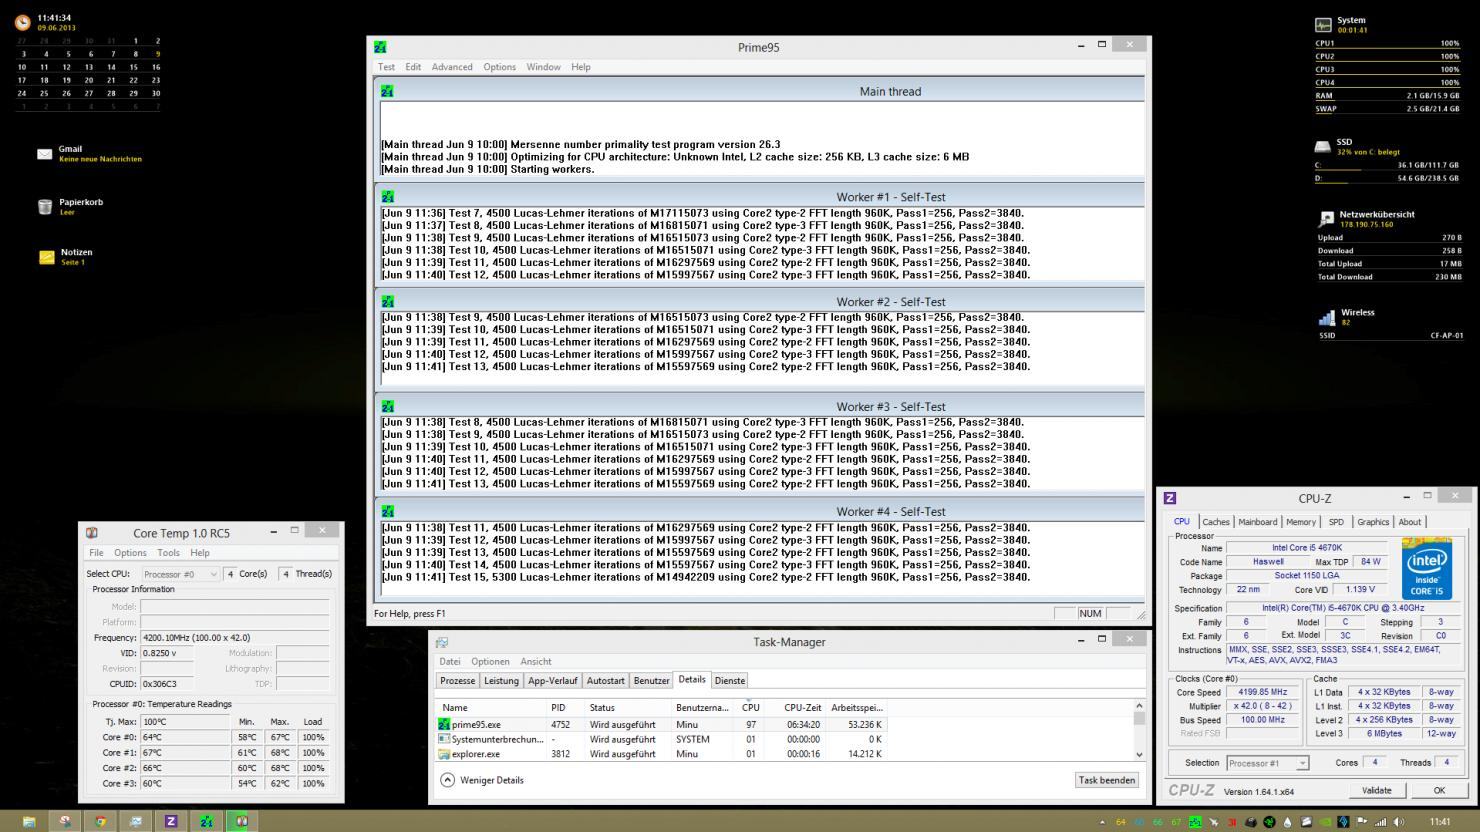Switch to the Autostart tab in Task-Manager

tap(605, 680)
